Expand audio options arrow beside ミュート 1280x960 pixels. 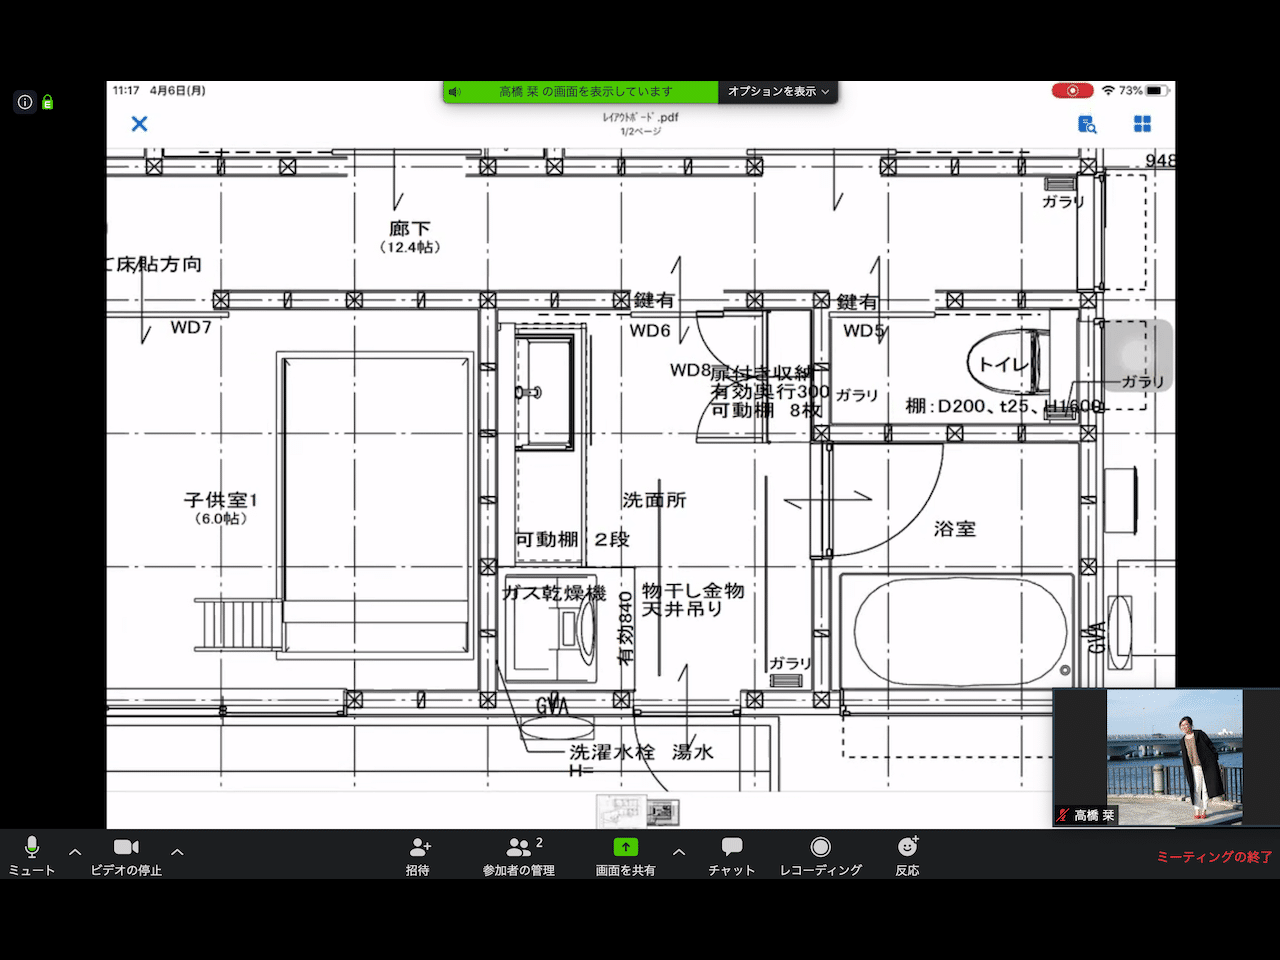(75, 852)
